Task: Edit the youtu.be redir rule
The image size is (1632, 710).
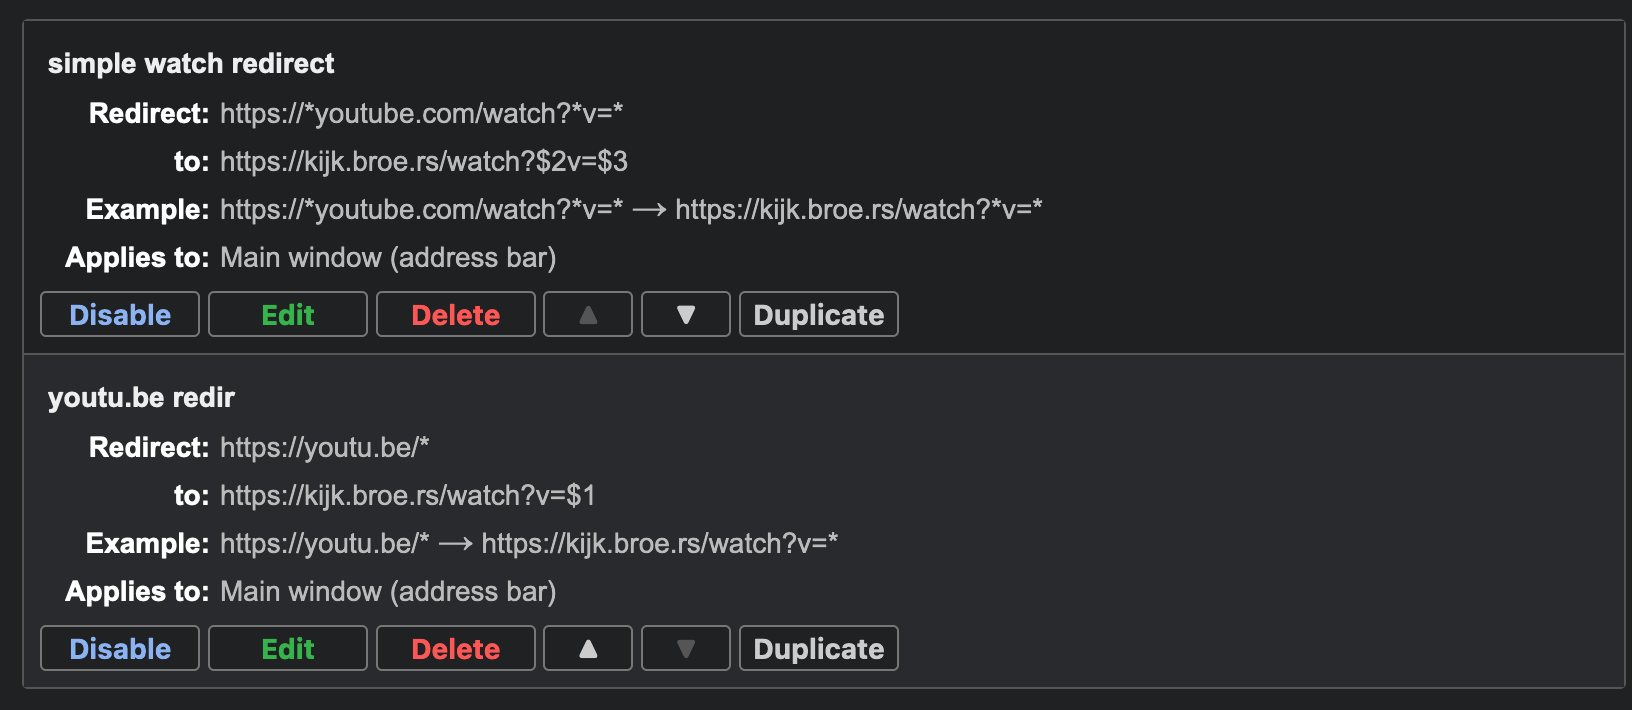Action: click(288, 649)
